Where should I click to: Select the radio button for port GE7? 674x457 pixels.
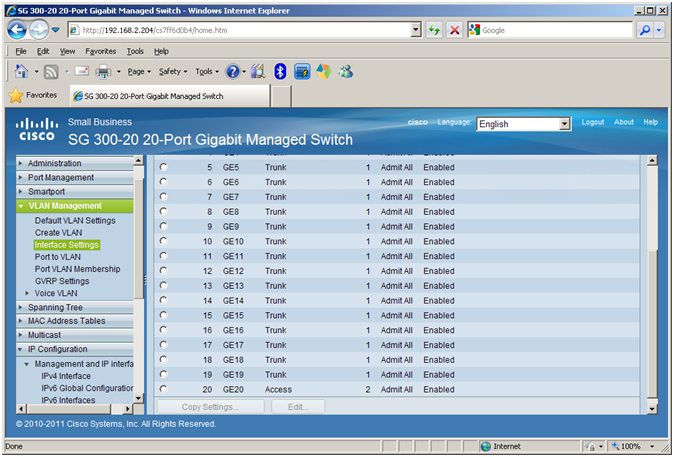163,196
